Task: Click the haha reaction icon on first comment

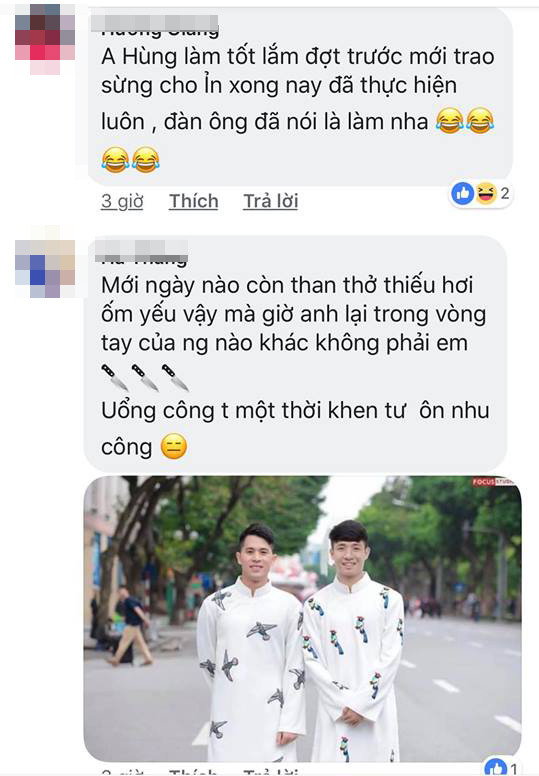Action: pyautogui.click(x=486, y=193)
